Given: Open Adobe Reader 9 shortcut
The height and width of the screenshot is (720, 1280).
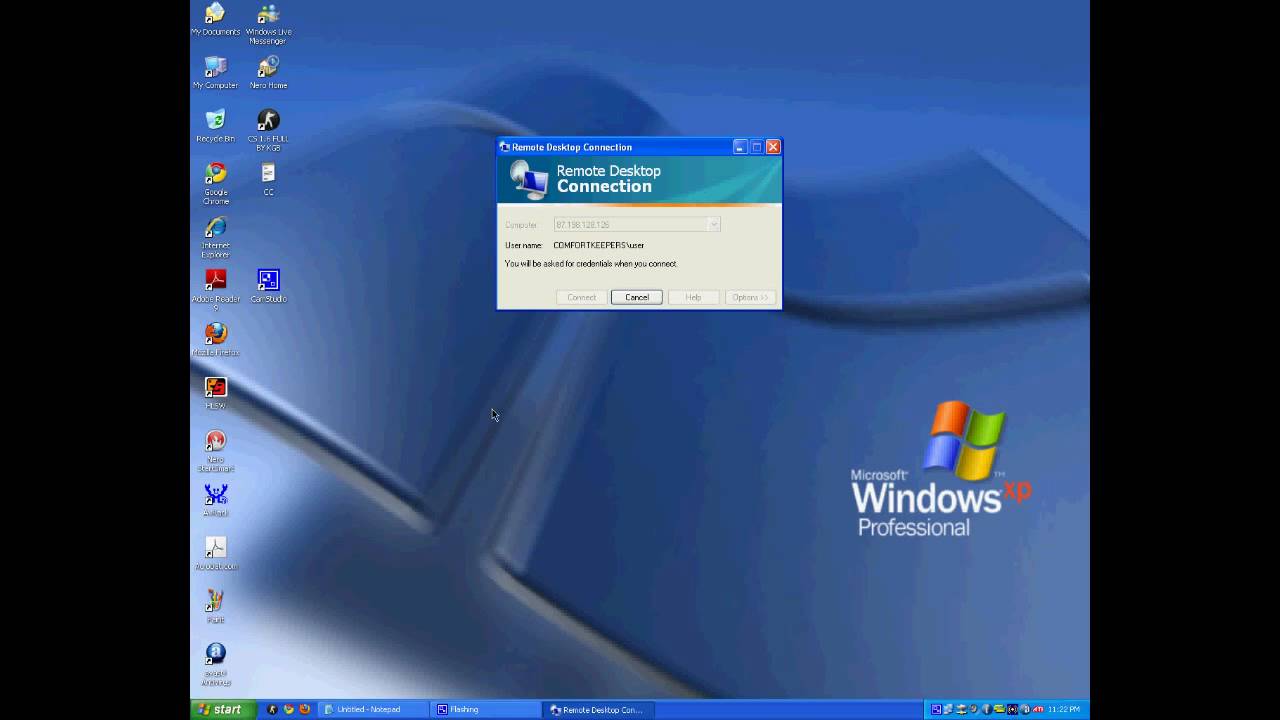Looking at the screenshot, I should [215, 291].
